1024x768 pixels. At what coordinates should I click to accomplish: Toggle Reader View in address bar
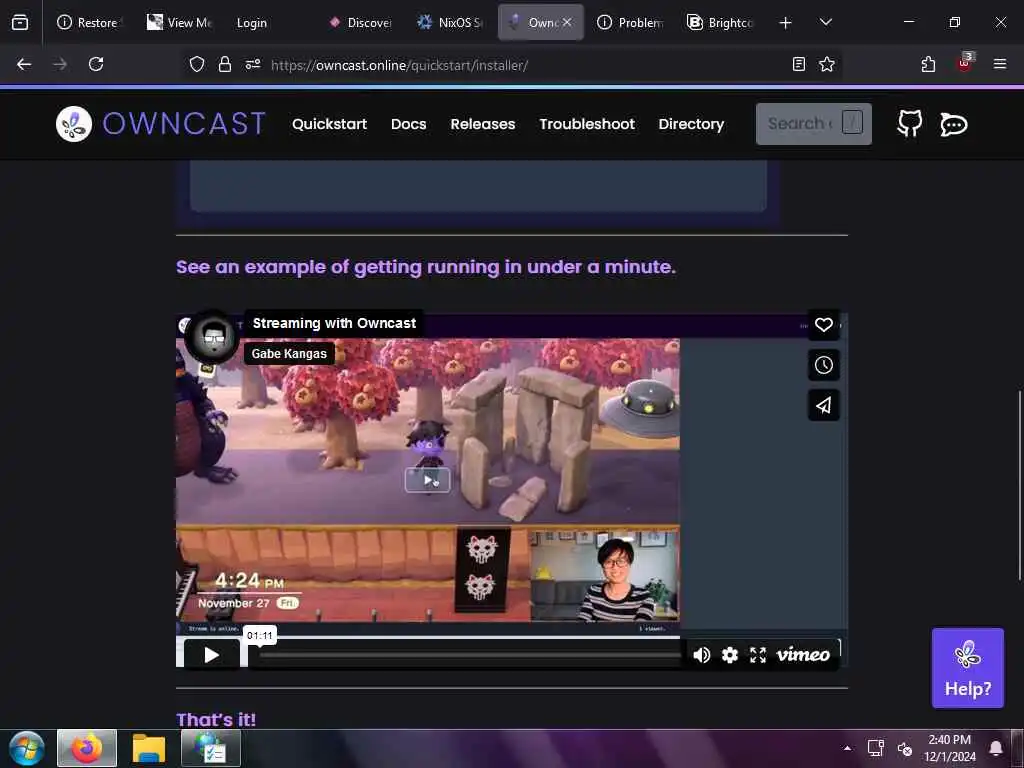tap(799, 64)
